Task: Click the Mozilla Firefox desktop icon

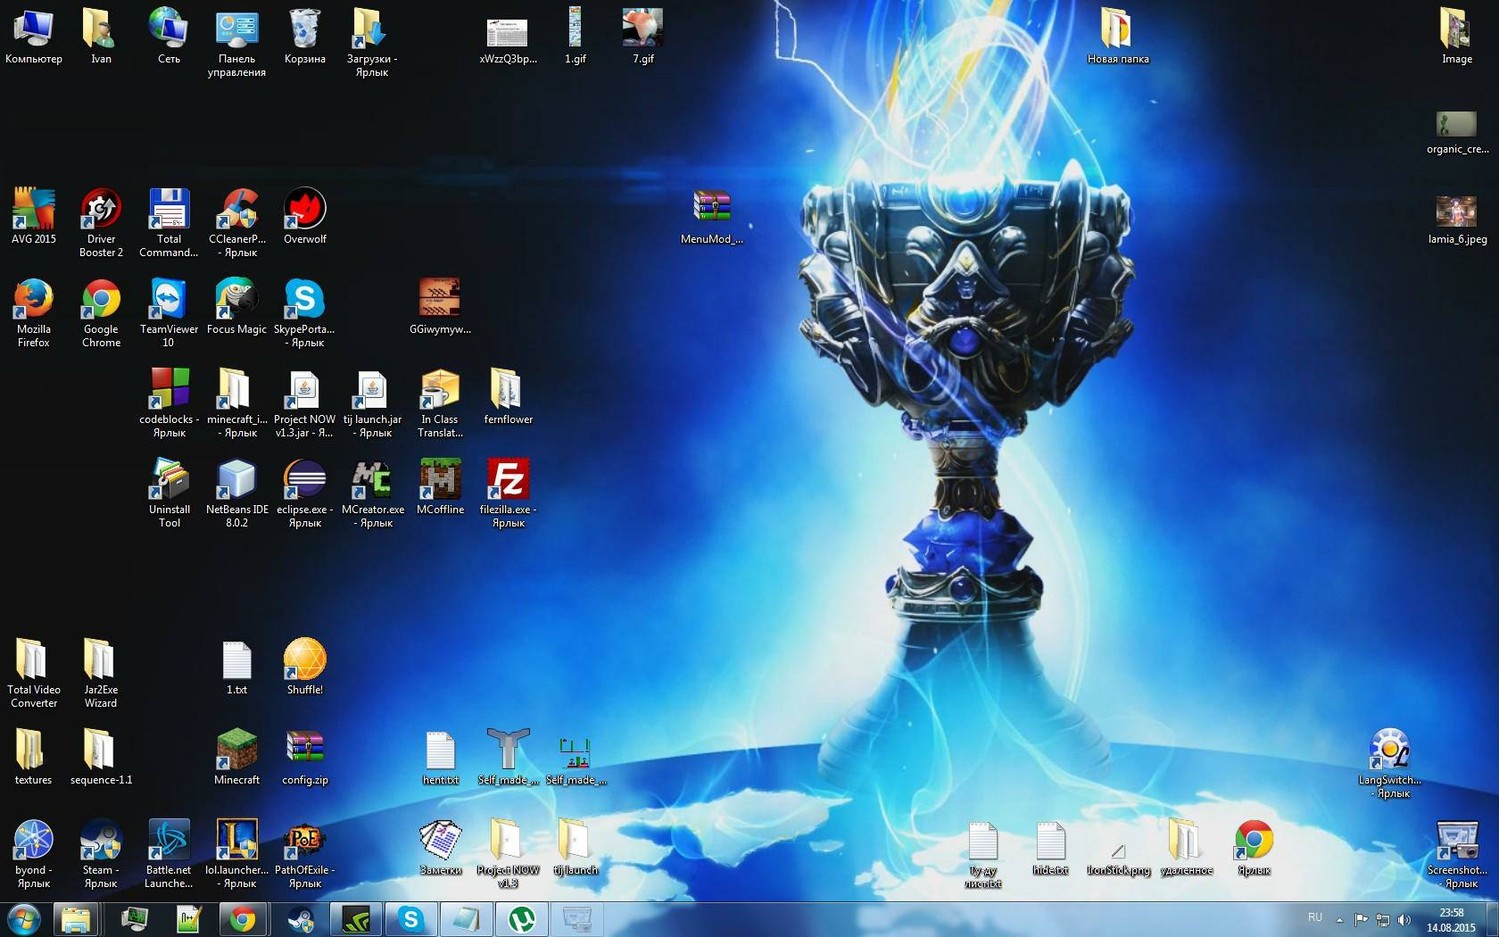Action: point(33,300)
